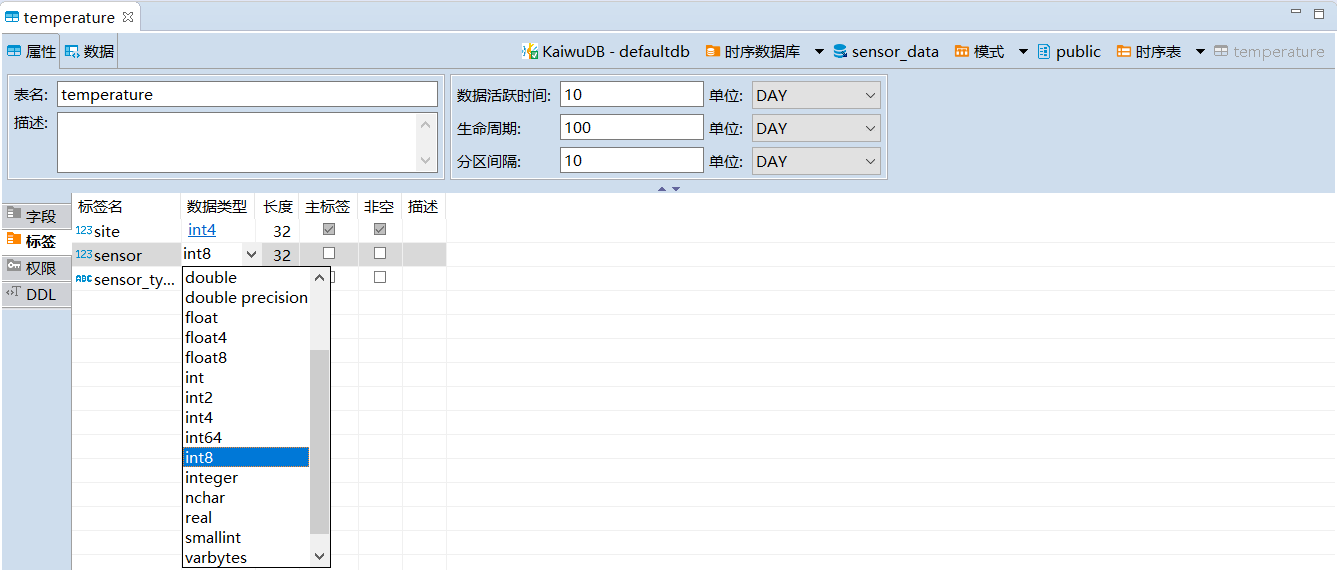1337x570 pixels.
Task: Click the sensor_data database icon
Action: click(x=840, y=52)
